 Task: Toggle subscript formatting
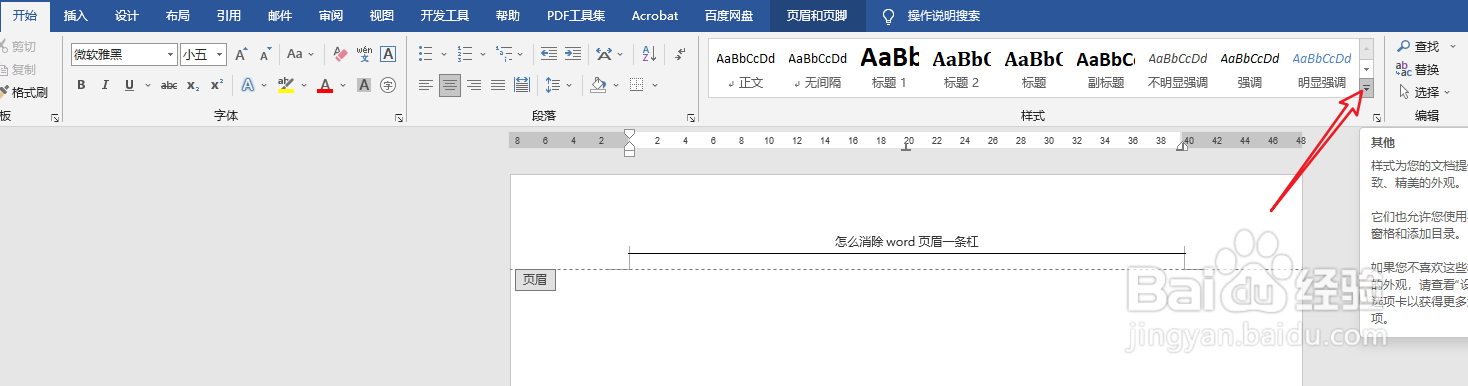tap(193, 85)
